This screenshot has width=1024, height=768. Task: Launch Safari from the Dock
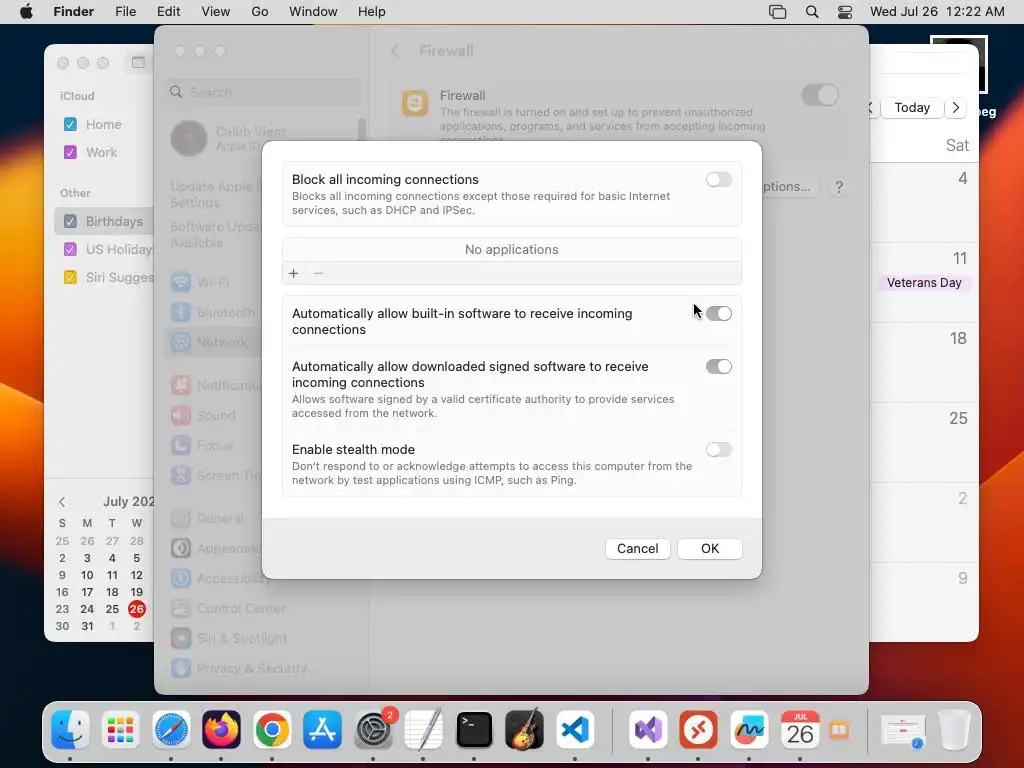coord(171,729)
